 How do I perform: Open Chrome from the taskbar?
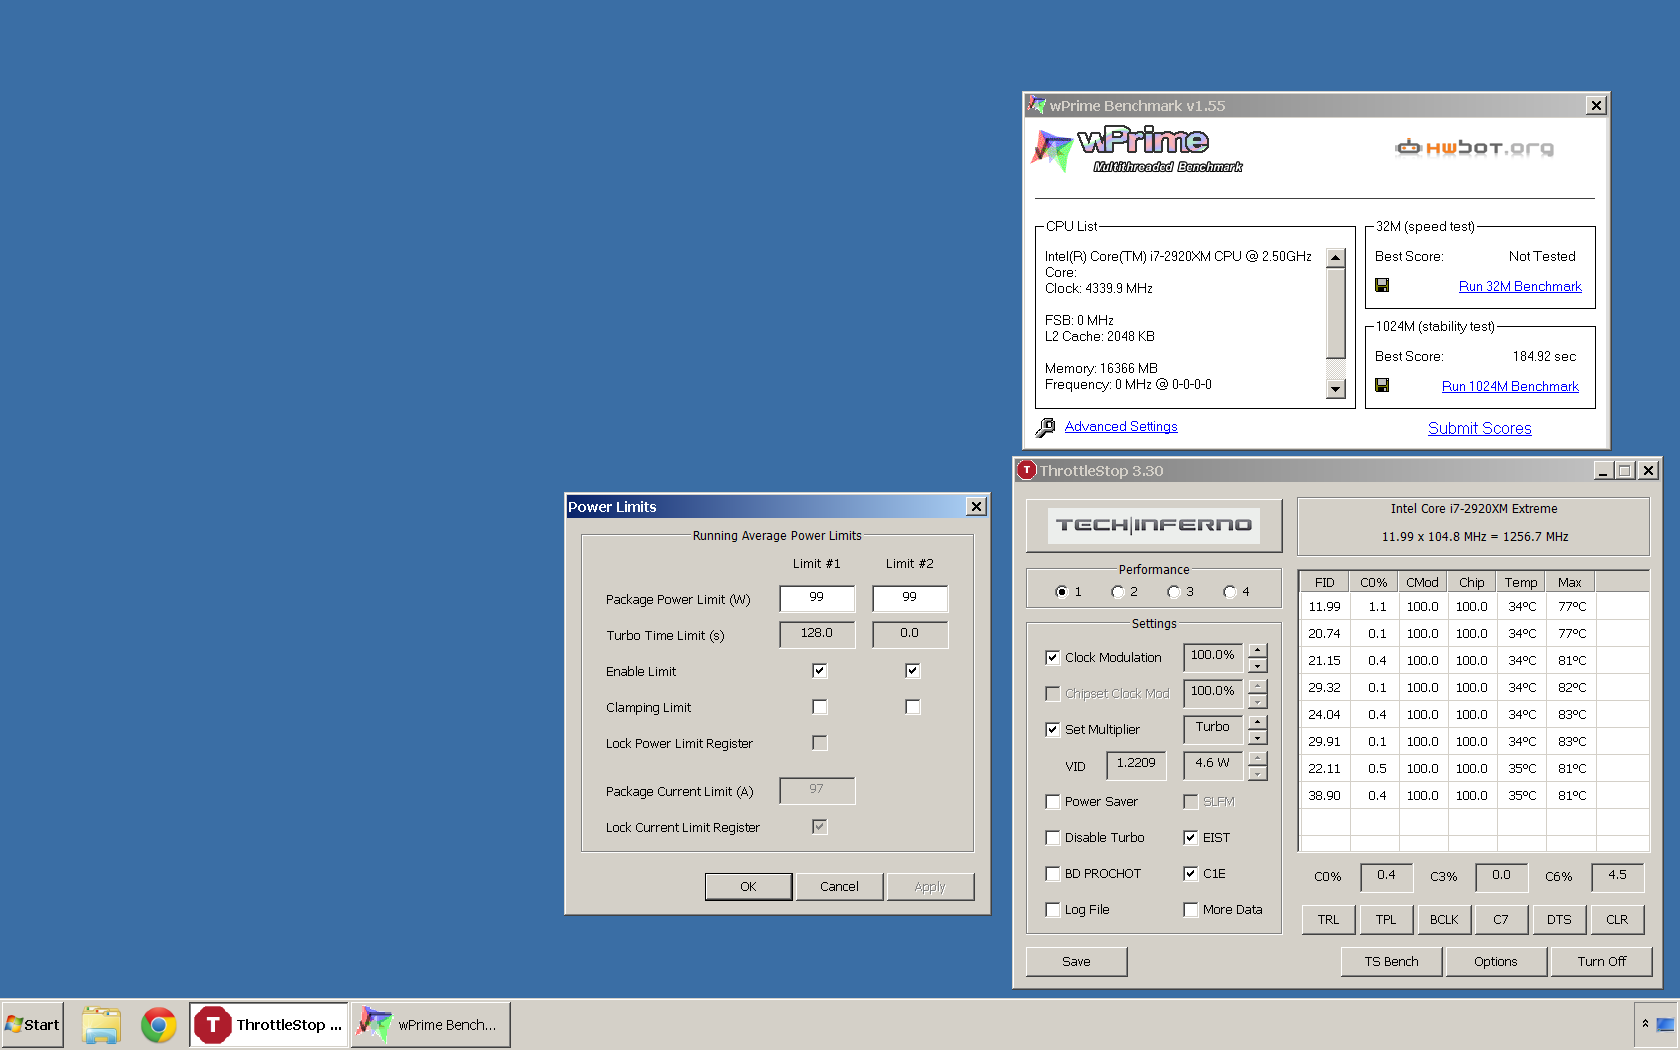[158, 1025]
